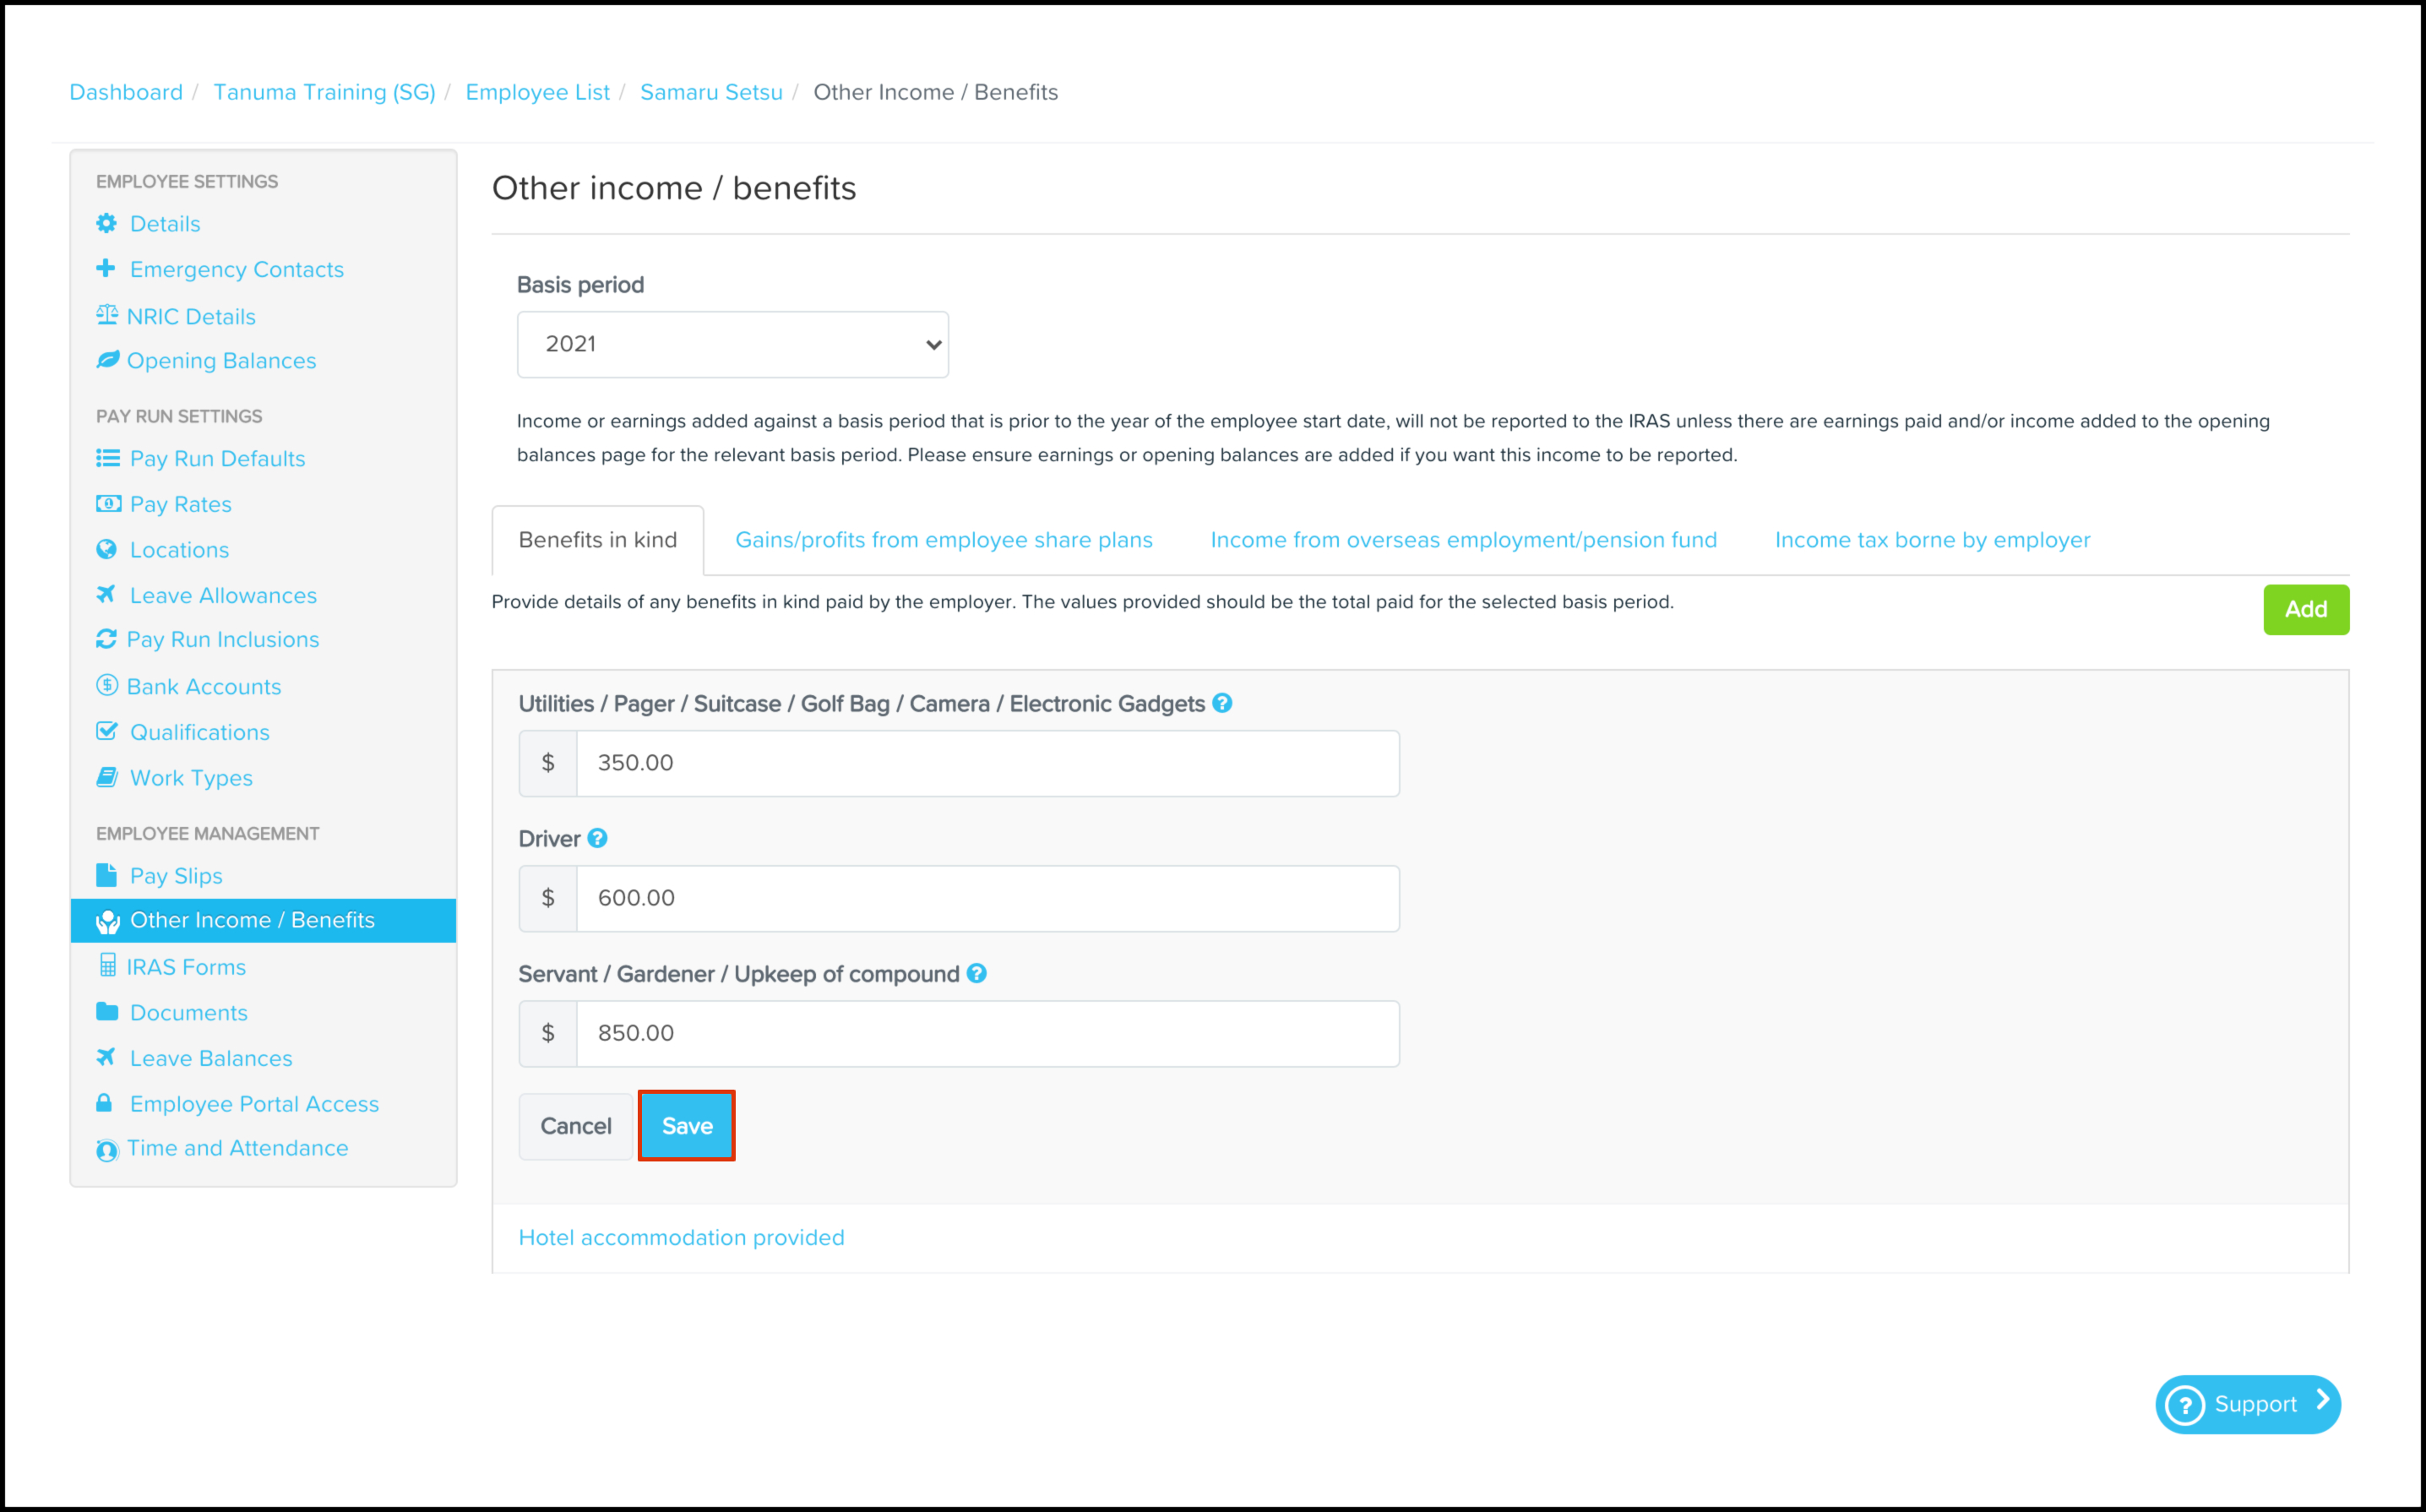Click help icon next to Servant / Gardener
Viewport: 2426px width, 1512px height.
(x=977, y=973)
